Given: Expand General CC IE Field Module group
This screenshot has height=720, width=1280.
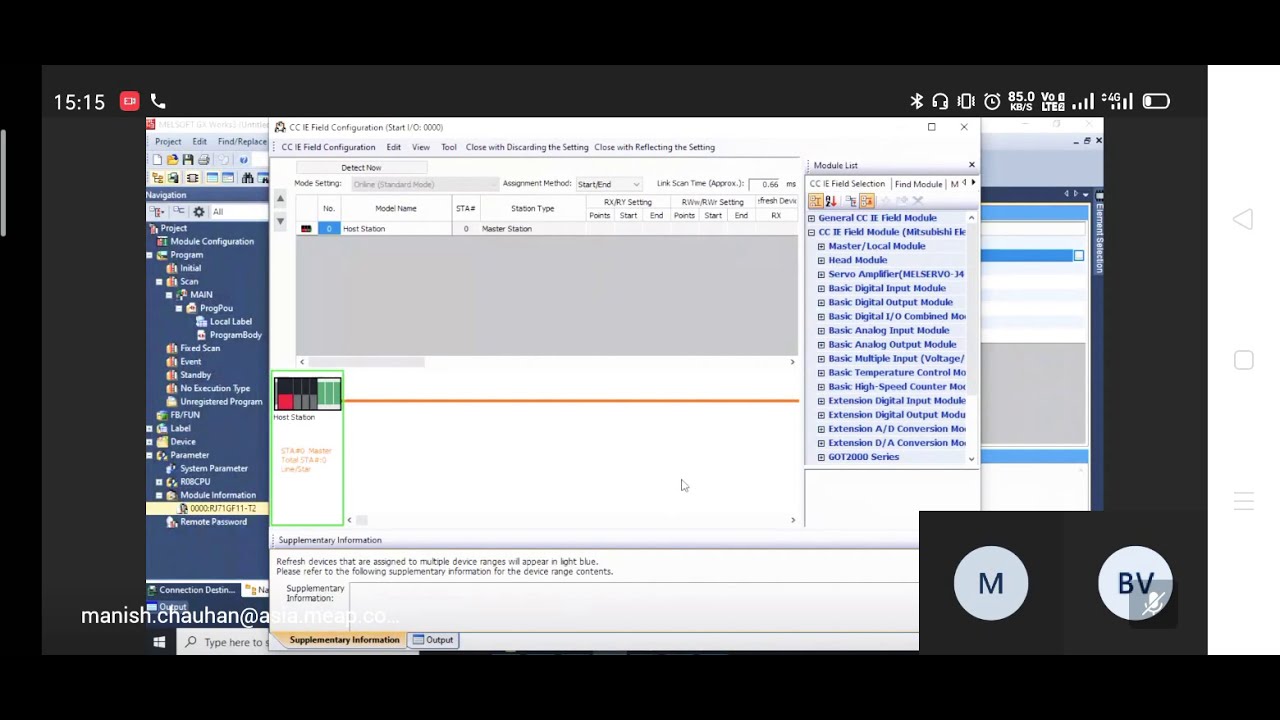Looking at the screenshot, I should pyautogui.click(x=812, y=218).
